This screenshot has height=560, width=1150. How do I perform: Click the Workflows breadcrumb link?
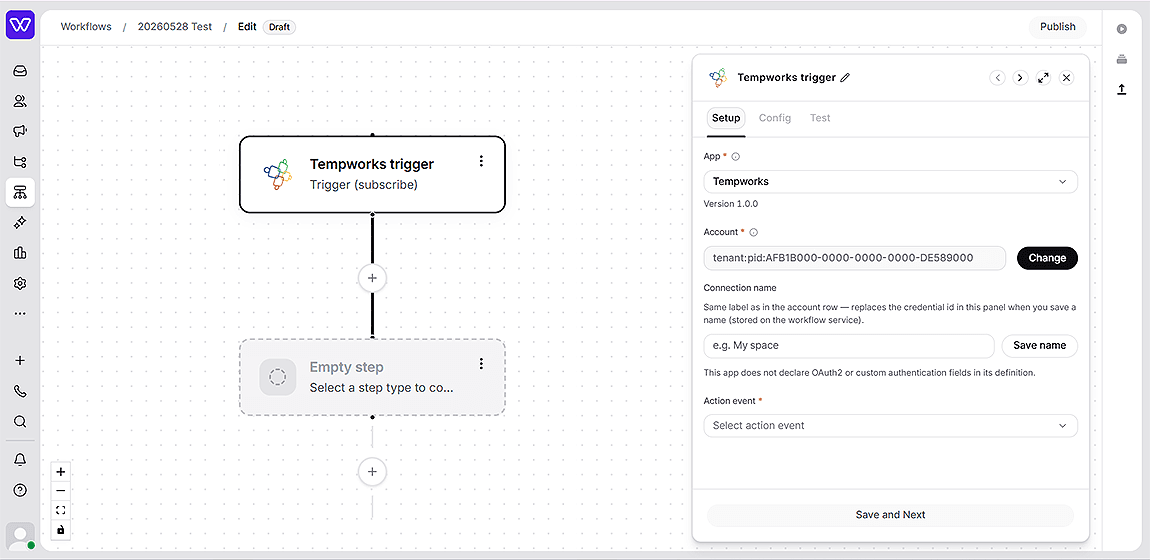pos(86,26)
